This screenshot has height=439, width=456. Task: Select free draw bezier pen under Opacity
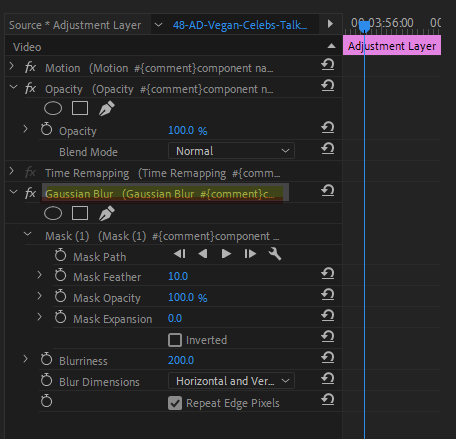click(107, 108)
